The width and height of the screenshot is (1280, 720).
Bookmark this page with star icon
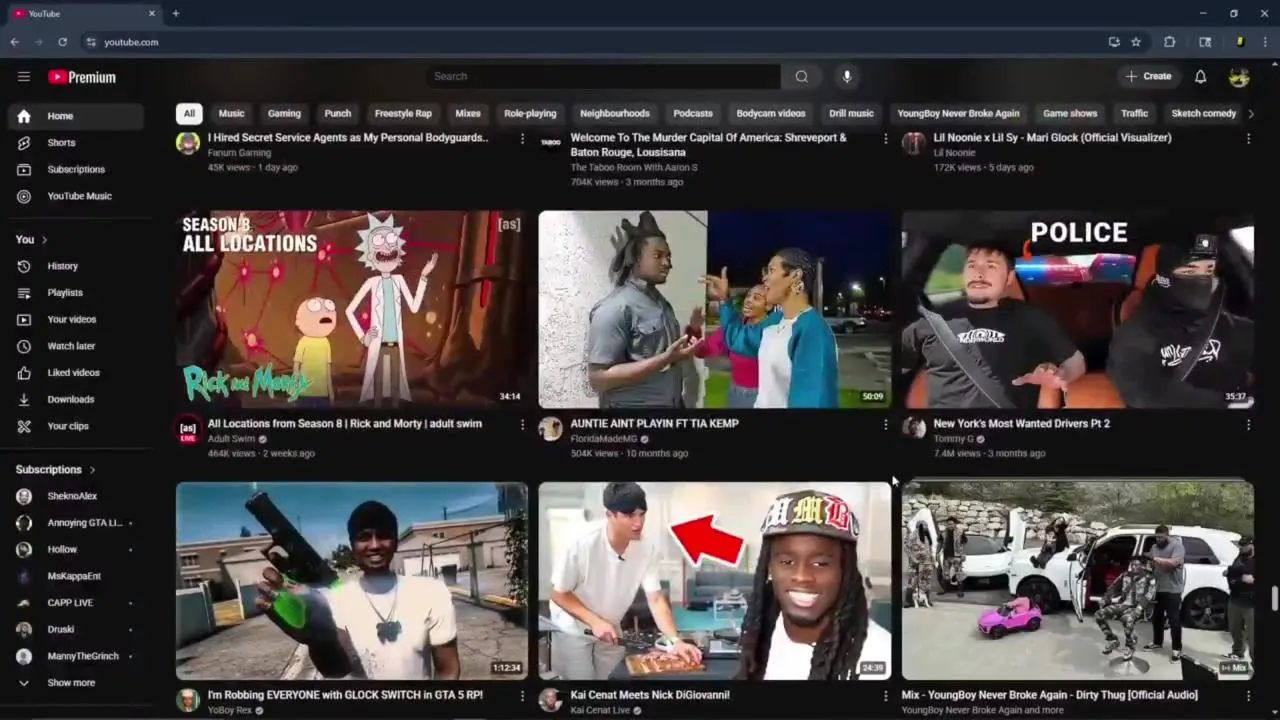(x=1136, y=42)
